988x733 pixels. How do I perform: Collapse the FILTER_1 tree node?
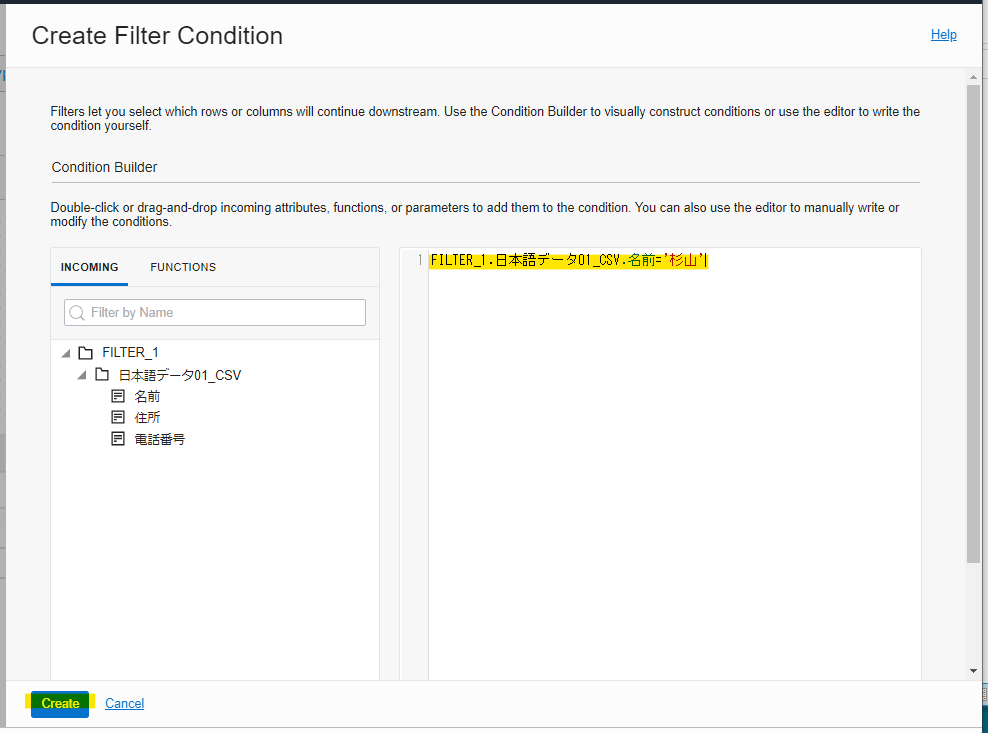tap(66, 353)
